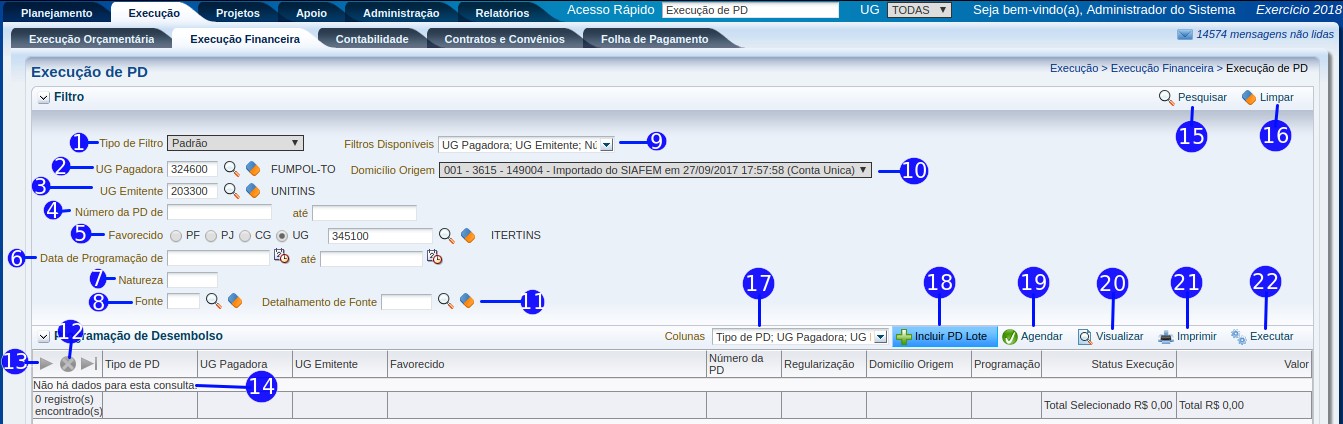Click the Pesquisar search icon
1343x424 pixels.
[x=1166, y=98]
